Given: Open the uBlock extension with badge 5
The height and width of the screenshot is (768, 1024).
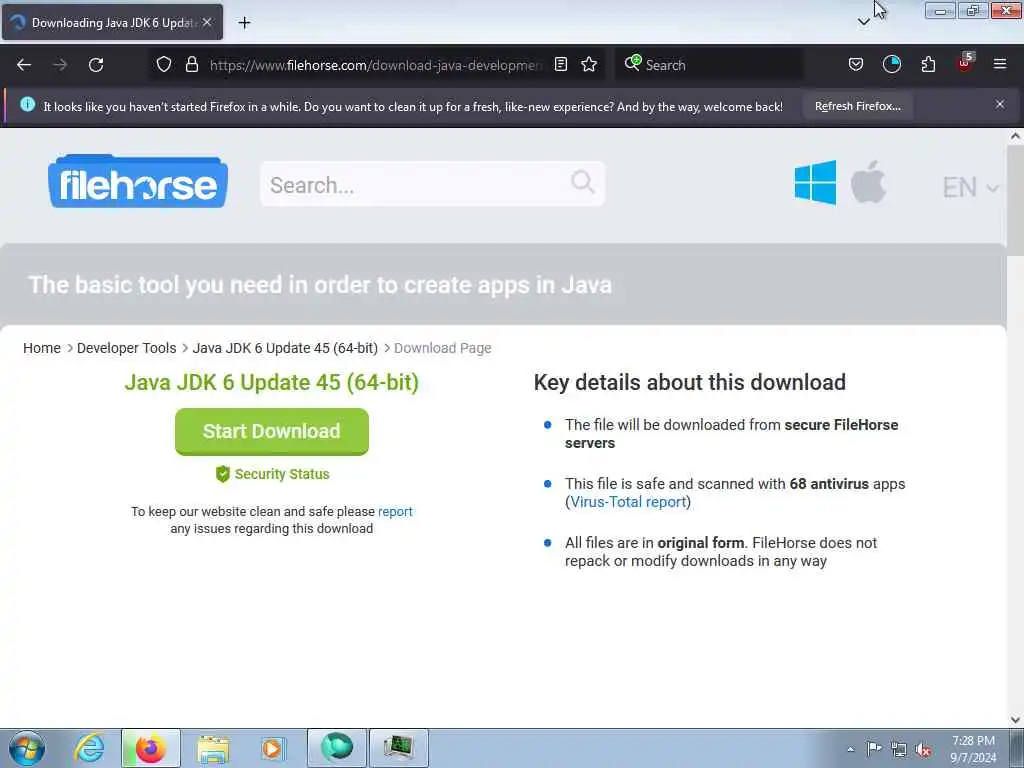Looking at the screenshot, I should coord(965,63).
